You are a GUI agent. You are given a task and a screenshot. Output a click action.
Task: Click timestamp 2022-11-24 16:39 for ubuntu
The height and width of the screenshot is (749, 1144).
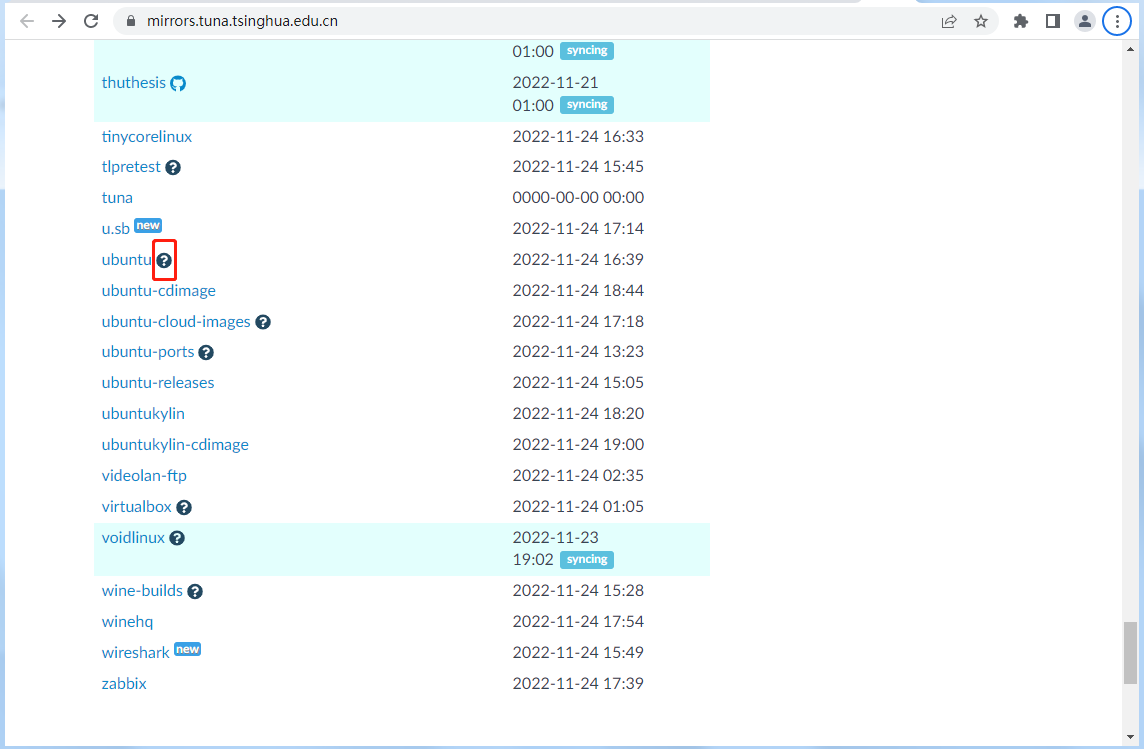click(x=578, y=260)
